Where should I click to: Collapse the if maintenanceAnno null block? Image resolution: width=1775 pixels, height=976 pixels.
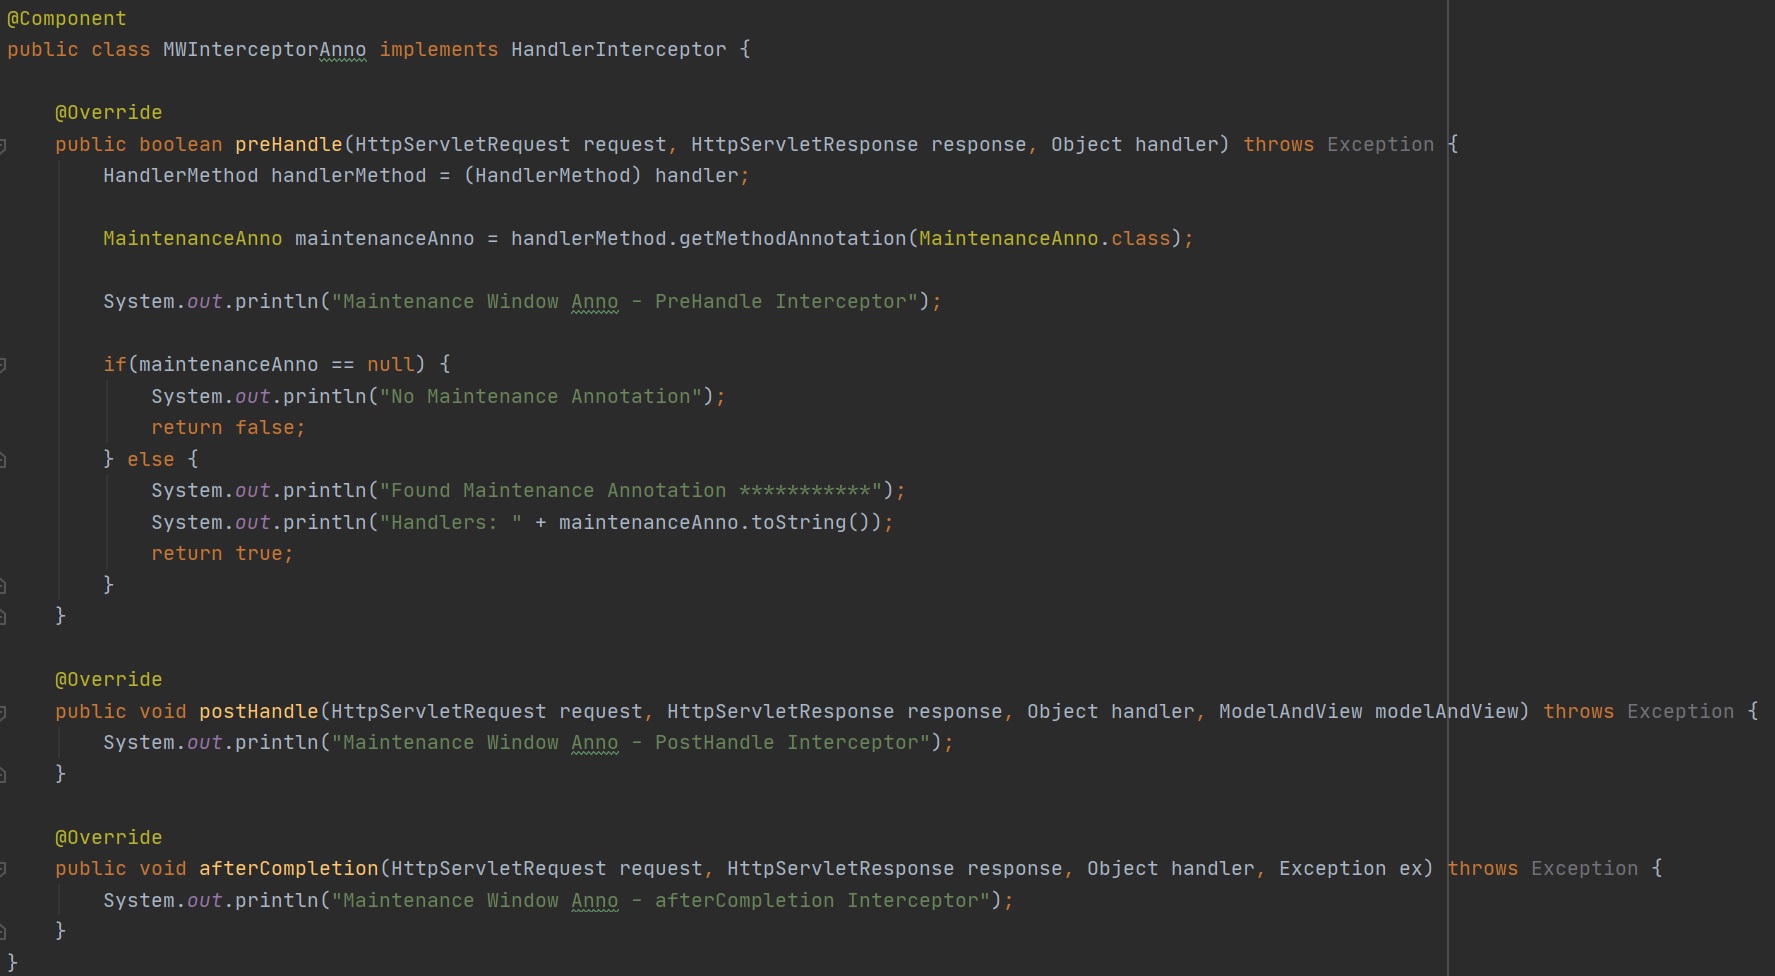pos(3,366)
